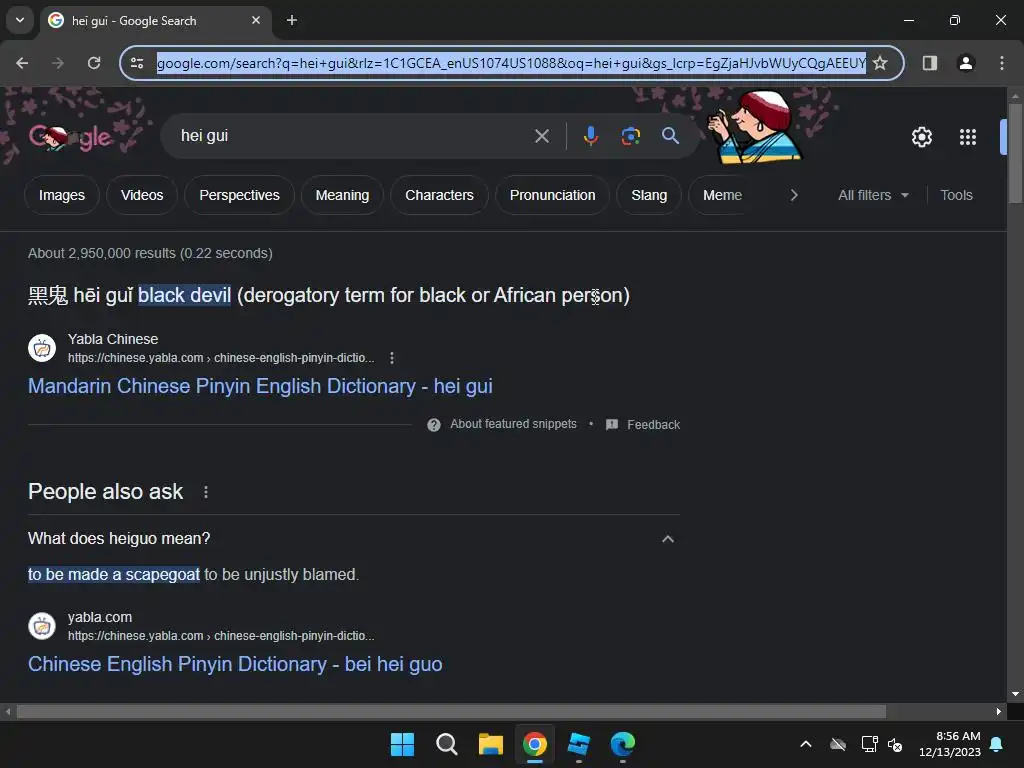Open File Explorer from taskbar
1024x768 pixels.
(490, 744)
